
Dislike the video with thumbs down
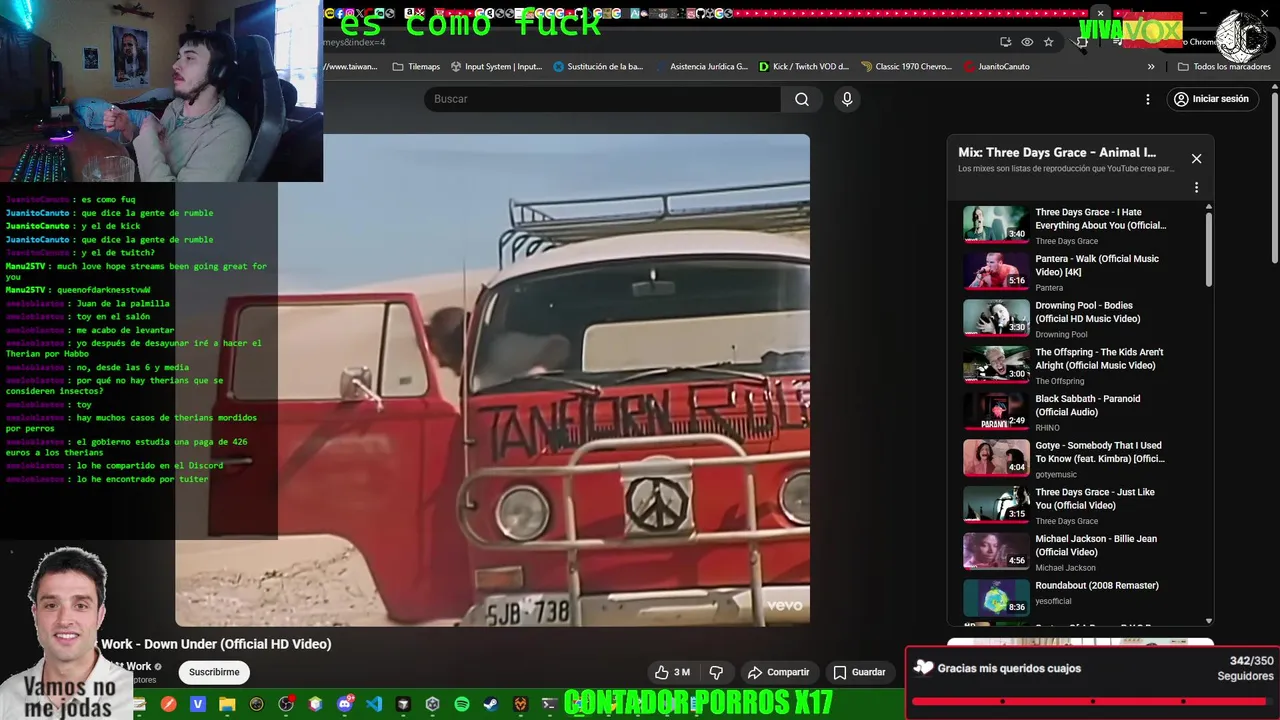(x=716, y=672)
